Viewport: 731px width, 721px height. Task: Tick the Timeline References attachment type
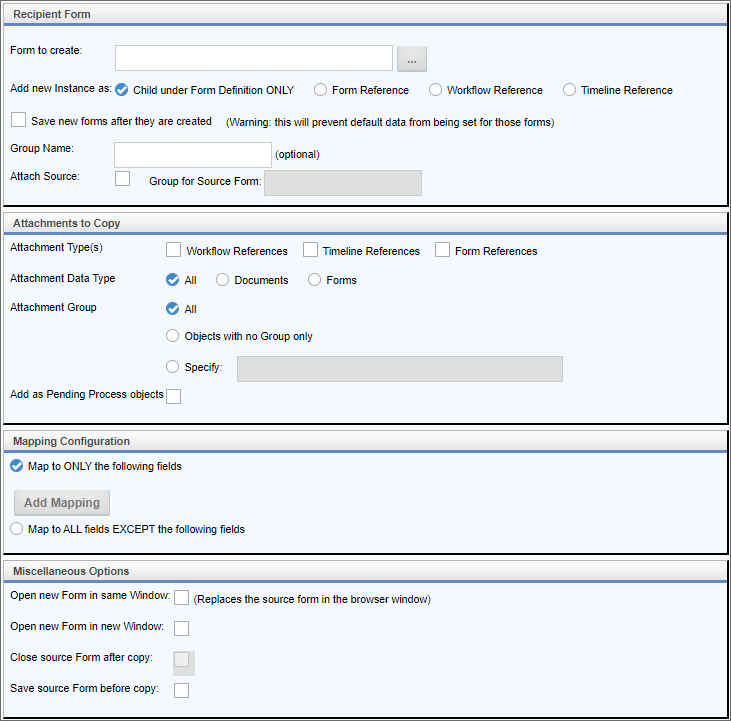310,250
